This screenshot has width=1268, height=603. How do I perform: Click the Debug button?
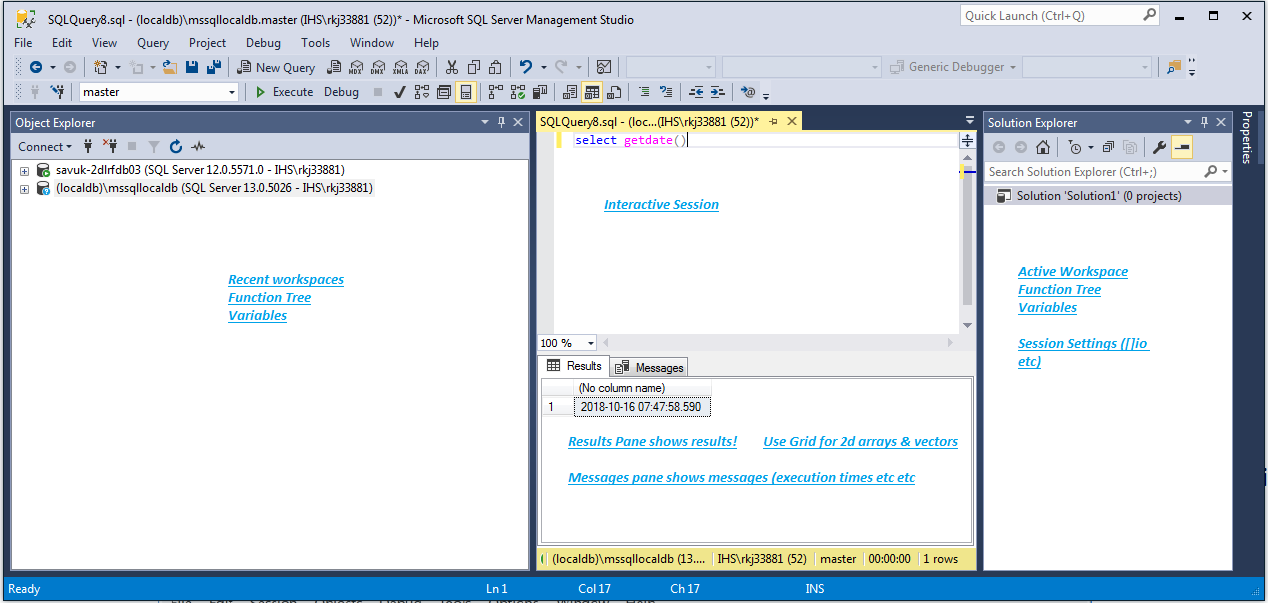coord(341,92)
